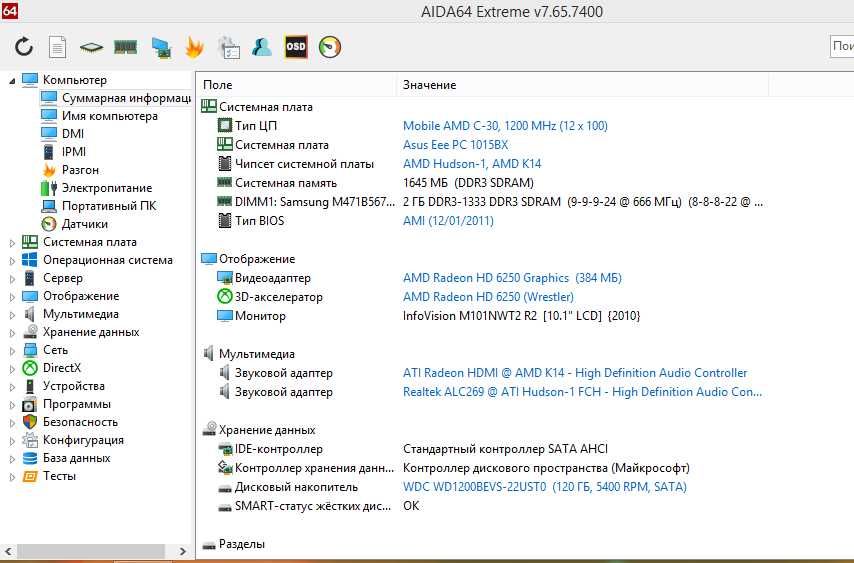Click the Мультимедиа section header in list
The image size is (854, 563).
coord(257,354)
